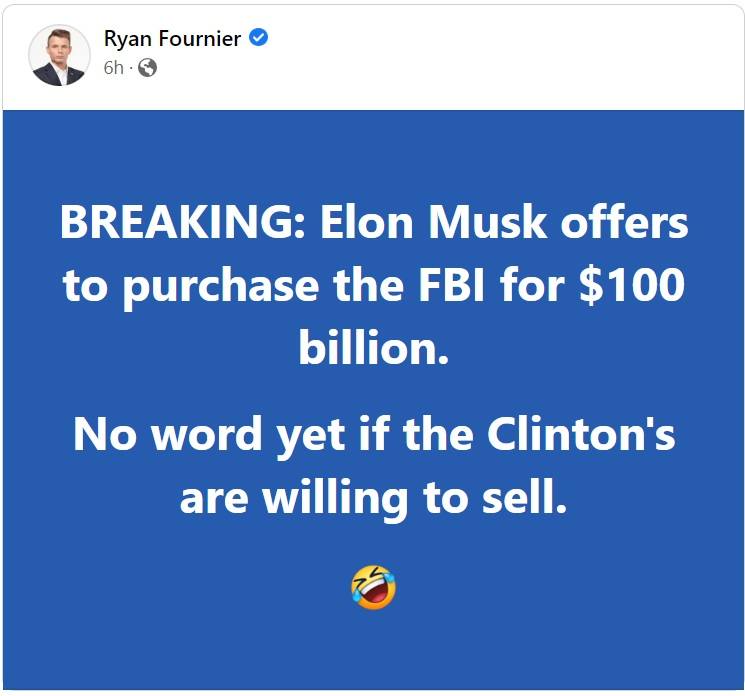Click the words are willing
The image size is (745, 696).
[294, 500]
